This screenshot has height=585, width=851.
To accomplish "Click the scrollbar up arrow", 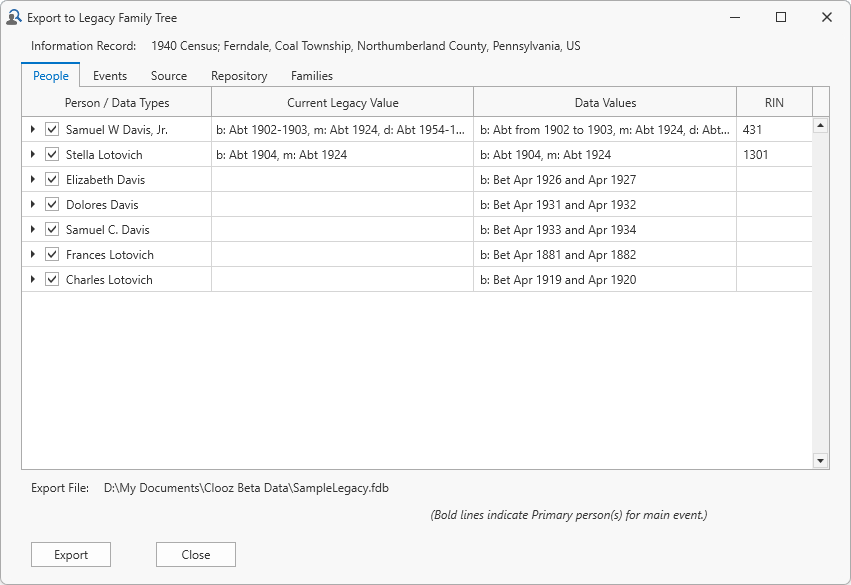I will tap(821, 125).
